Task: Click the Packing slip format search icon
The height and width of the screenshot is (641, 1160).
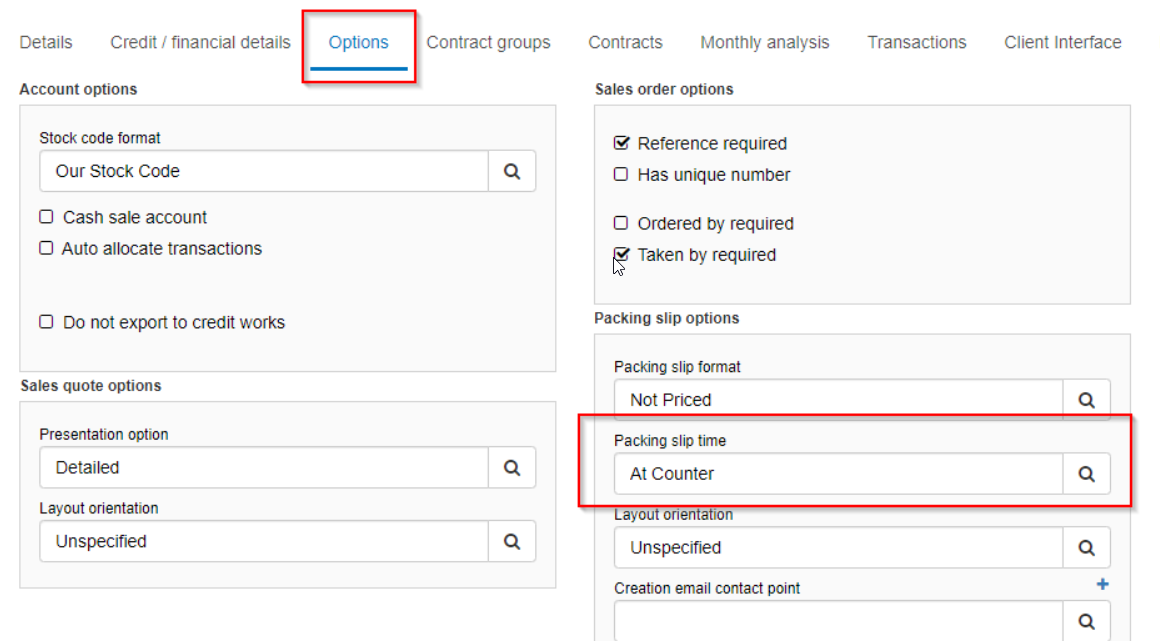Action: point(1086,400)
